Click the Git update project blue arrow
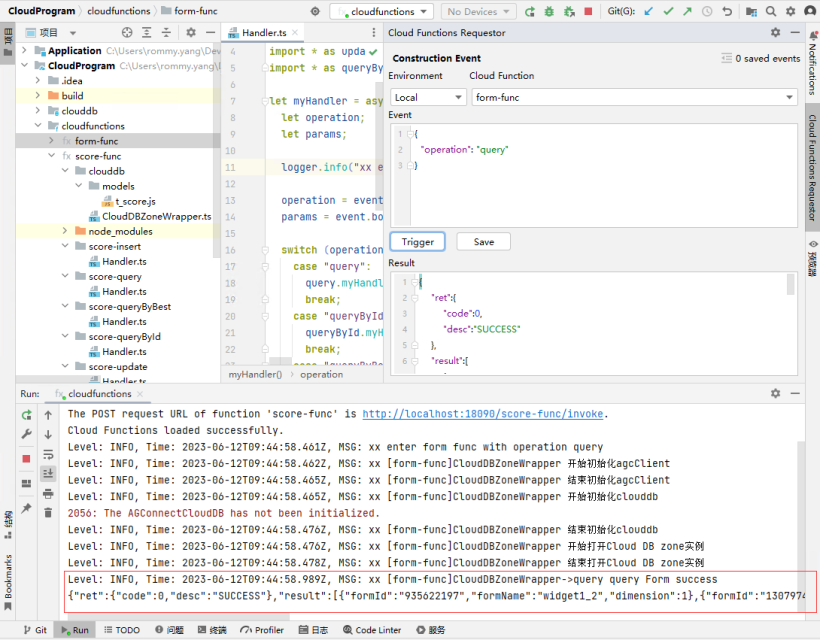820x640 pixels. [x=648, y=11]
